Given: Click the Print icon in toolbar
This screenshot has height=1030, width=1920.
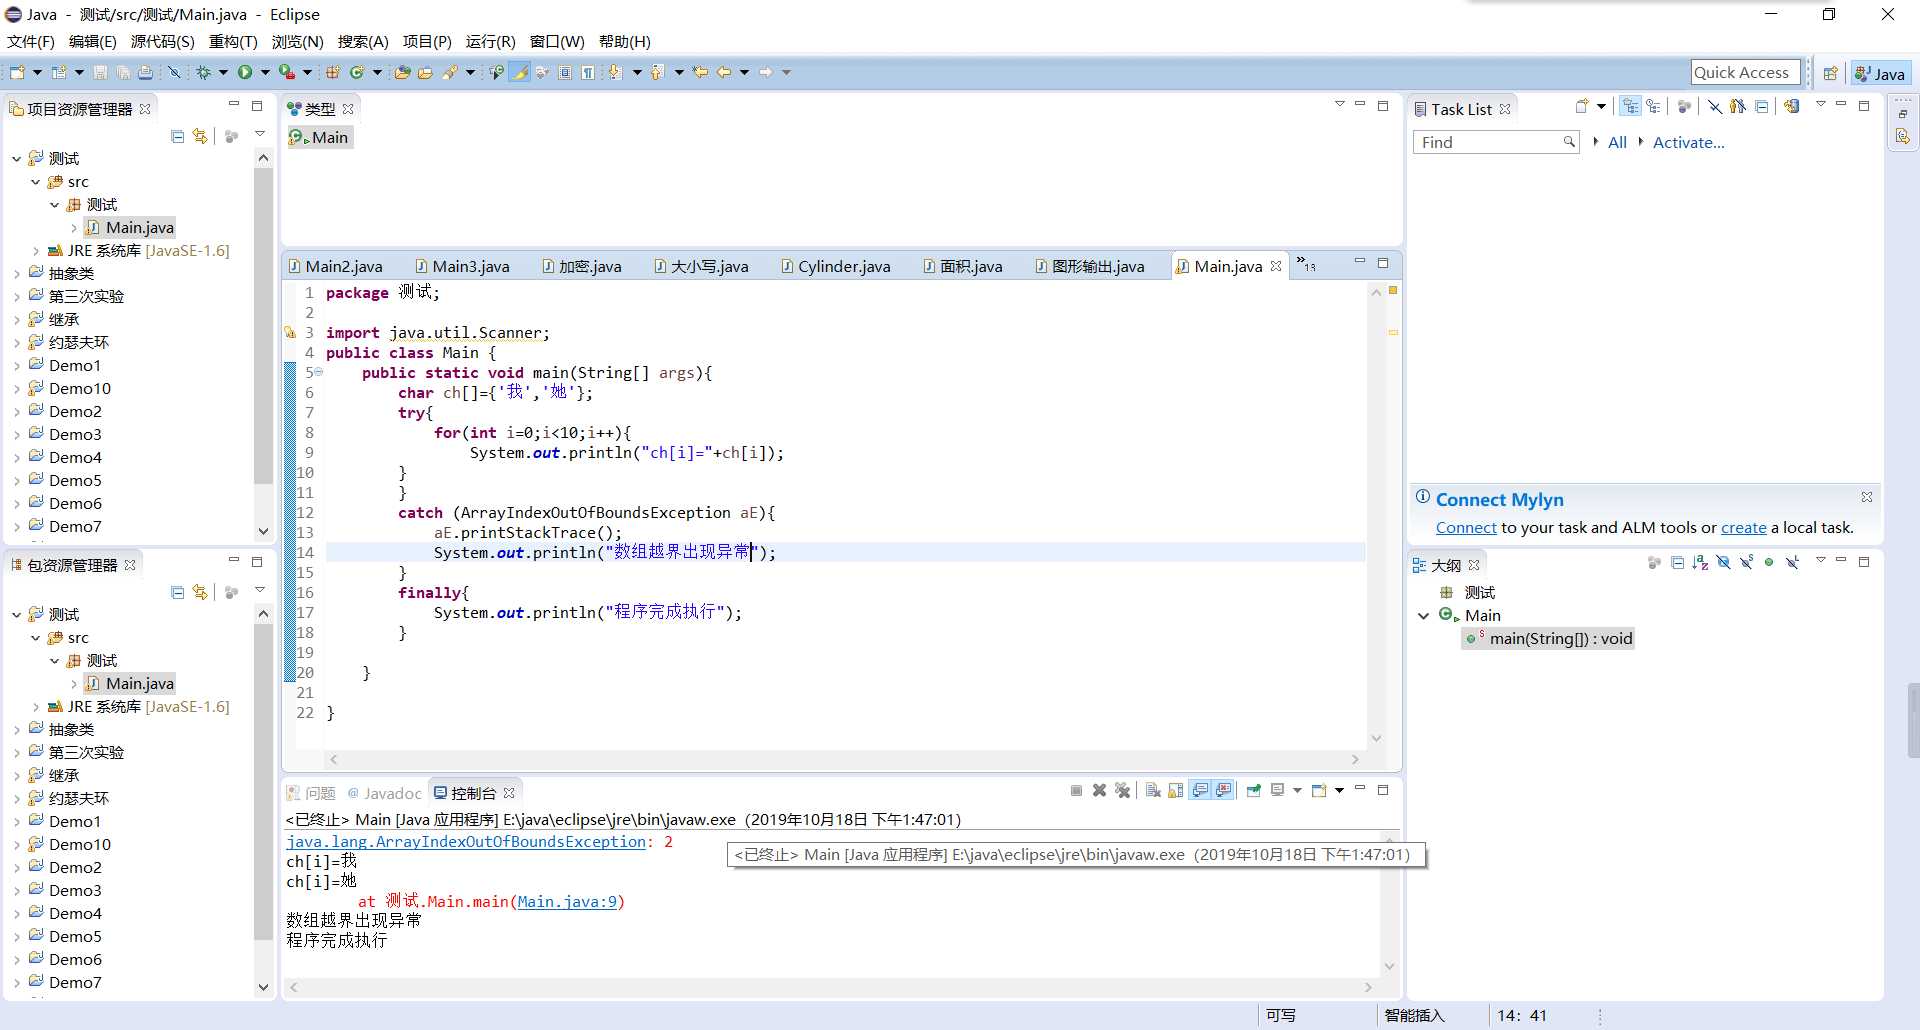Looking at the screenshot, I should tap(146, 72).
